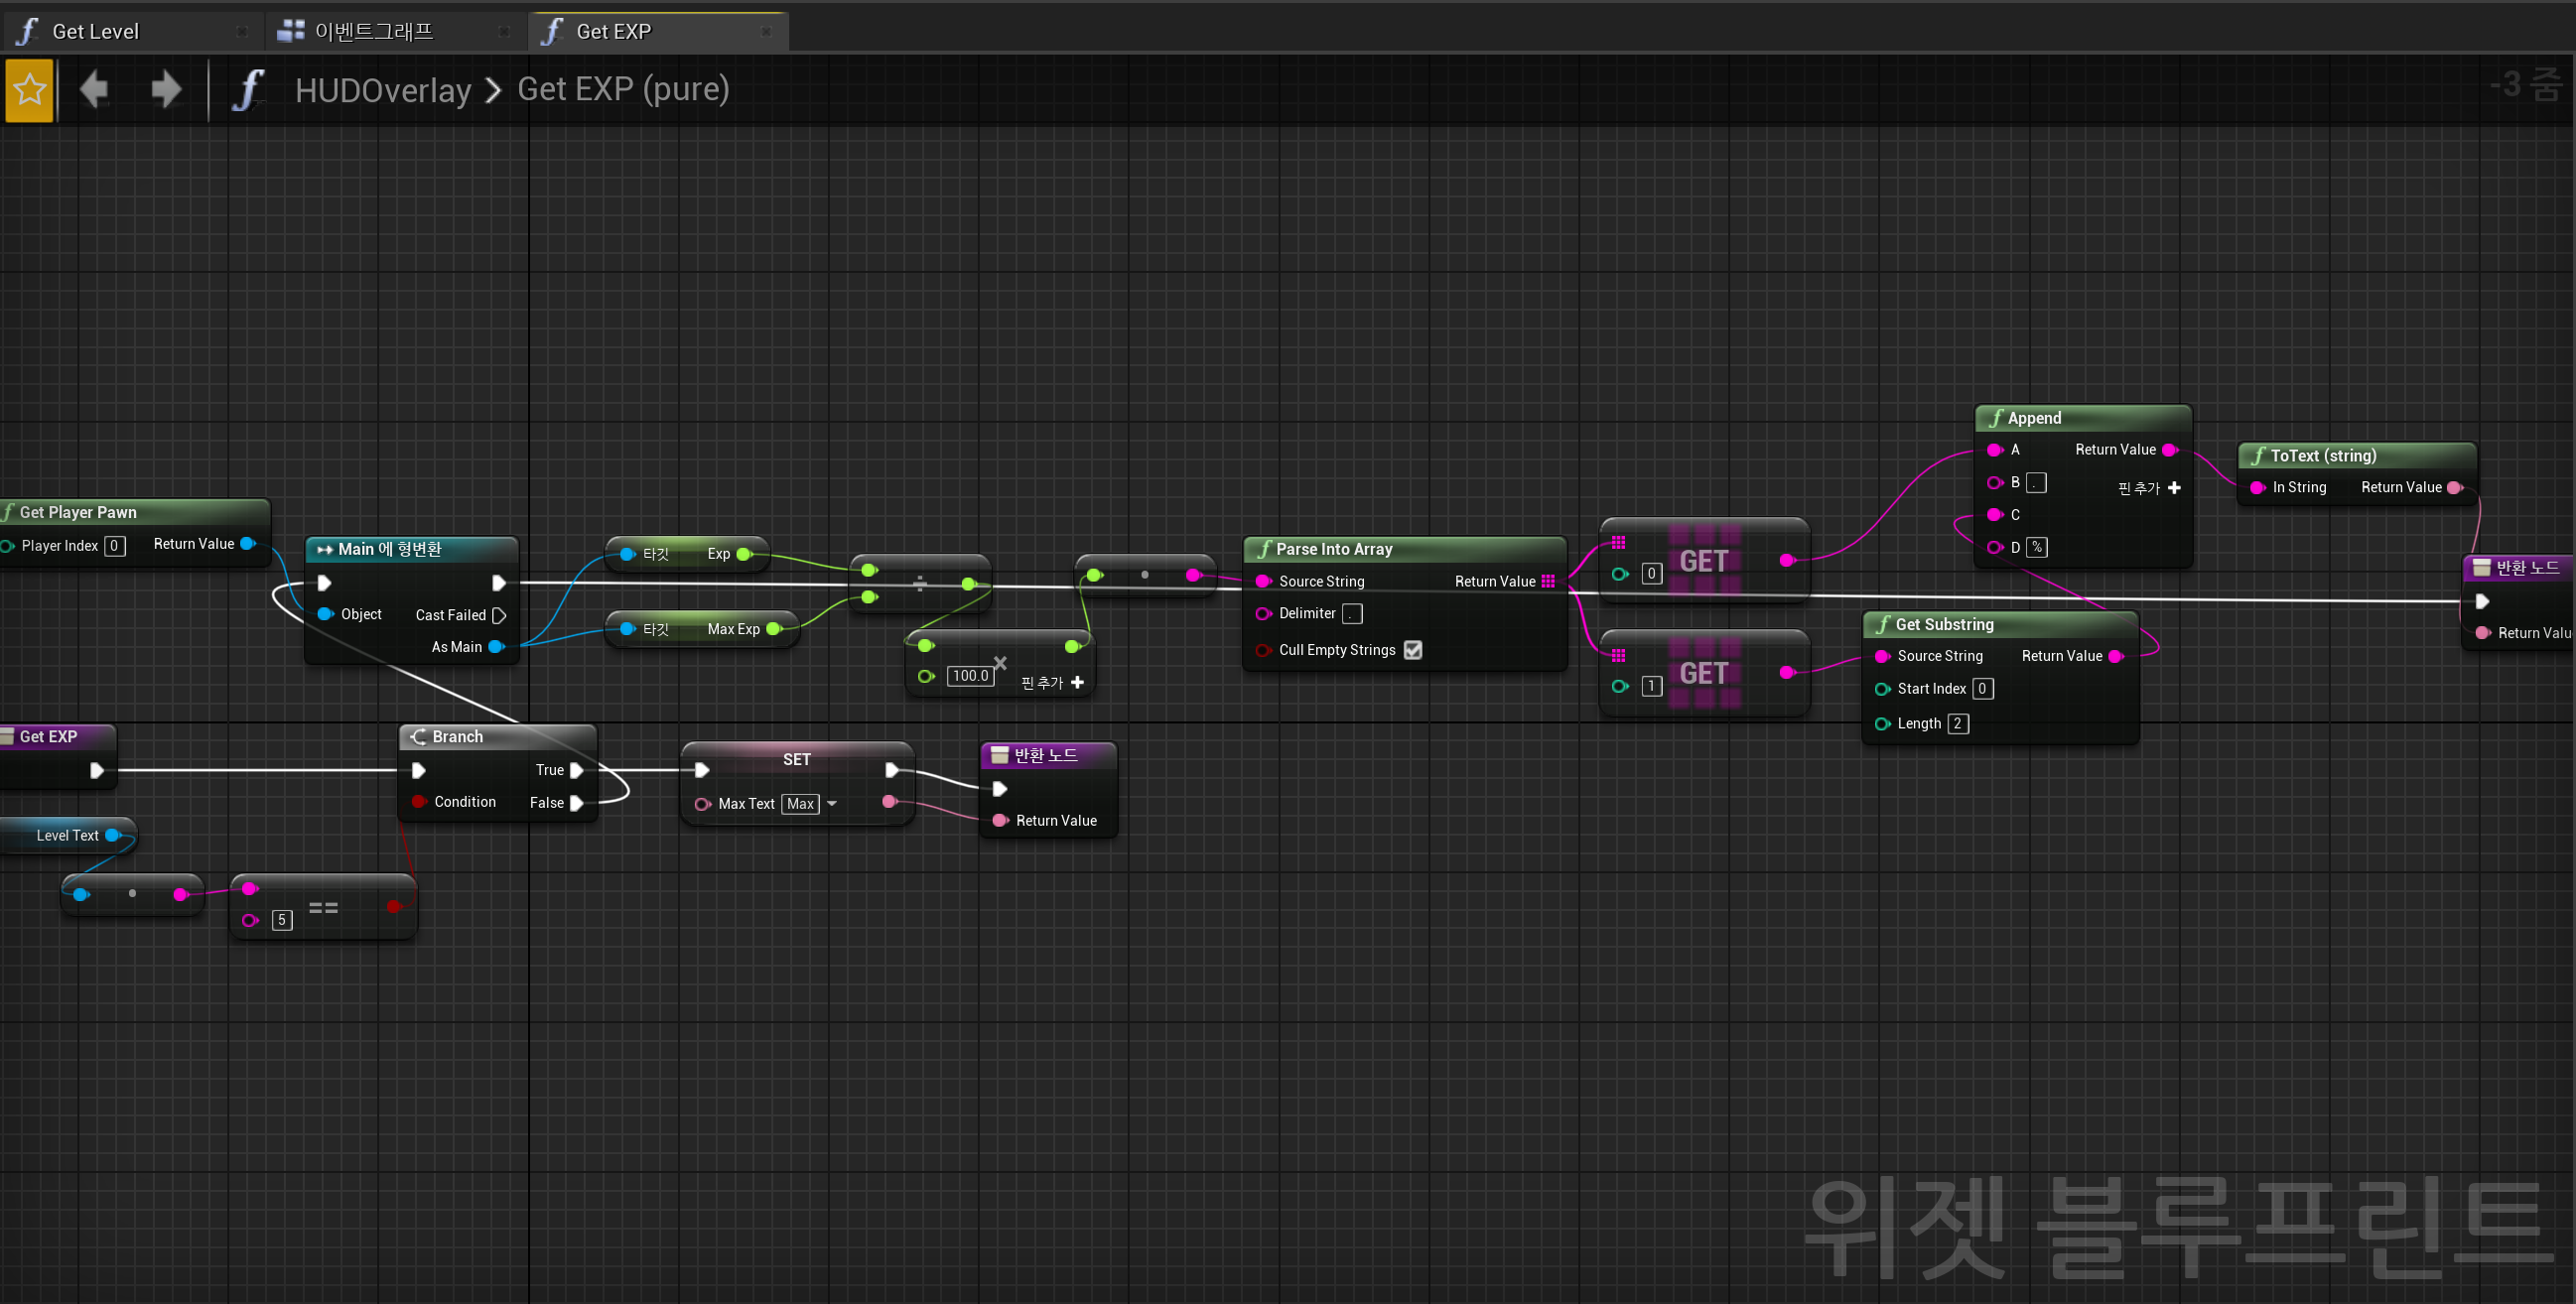
Task: Click the 타깃 pin on the Max Exp node
Action: [627, 630]
